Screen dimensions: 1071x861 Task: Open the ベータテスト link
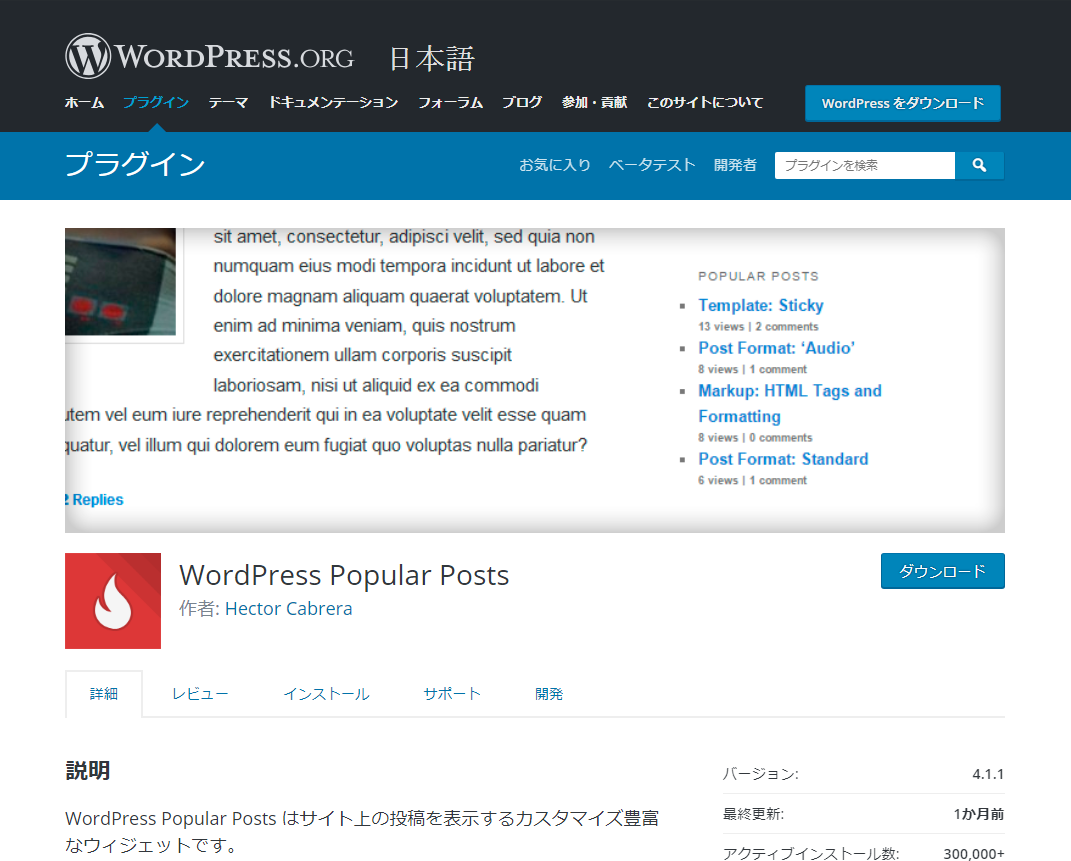[x=652, y=165]
